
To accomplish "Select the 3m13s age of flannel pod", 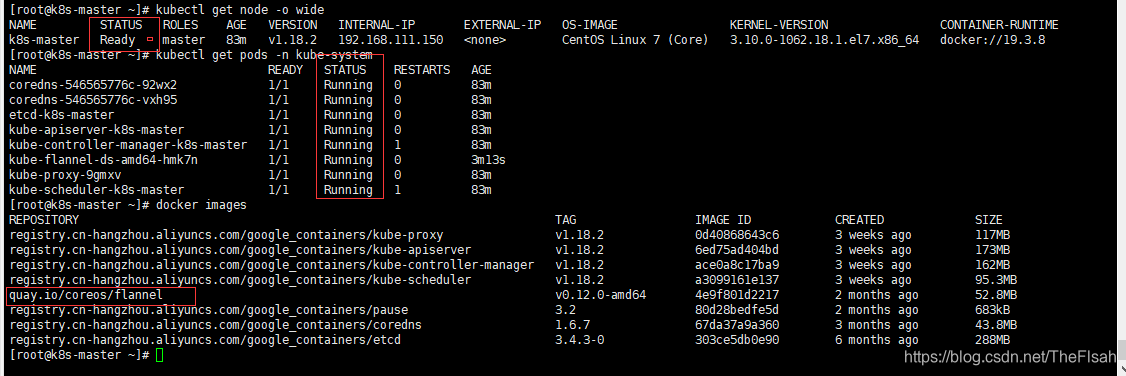I will coord(488,160).
